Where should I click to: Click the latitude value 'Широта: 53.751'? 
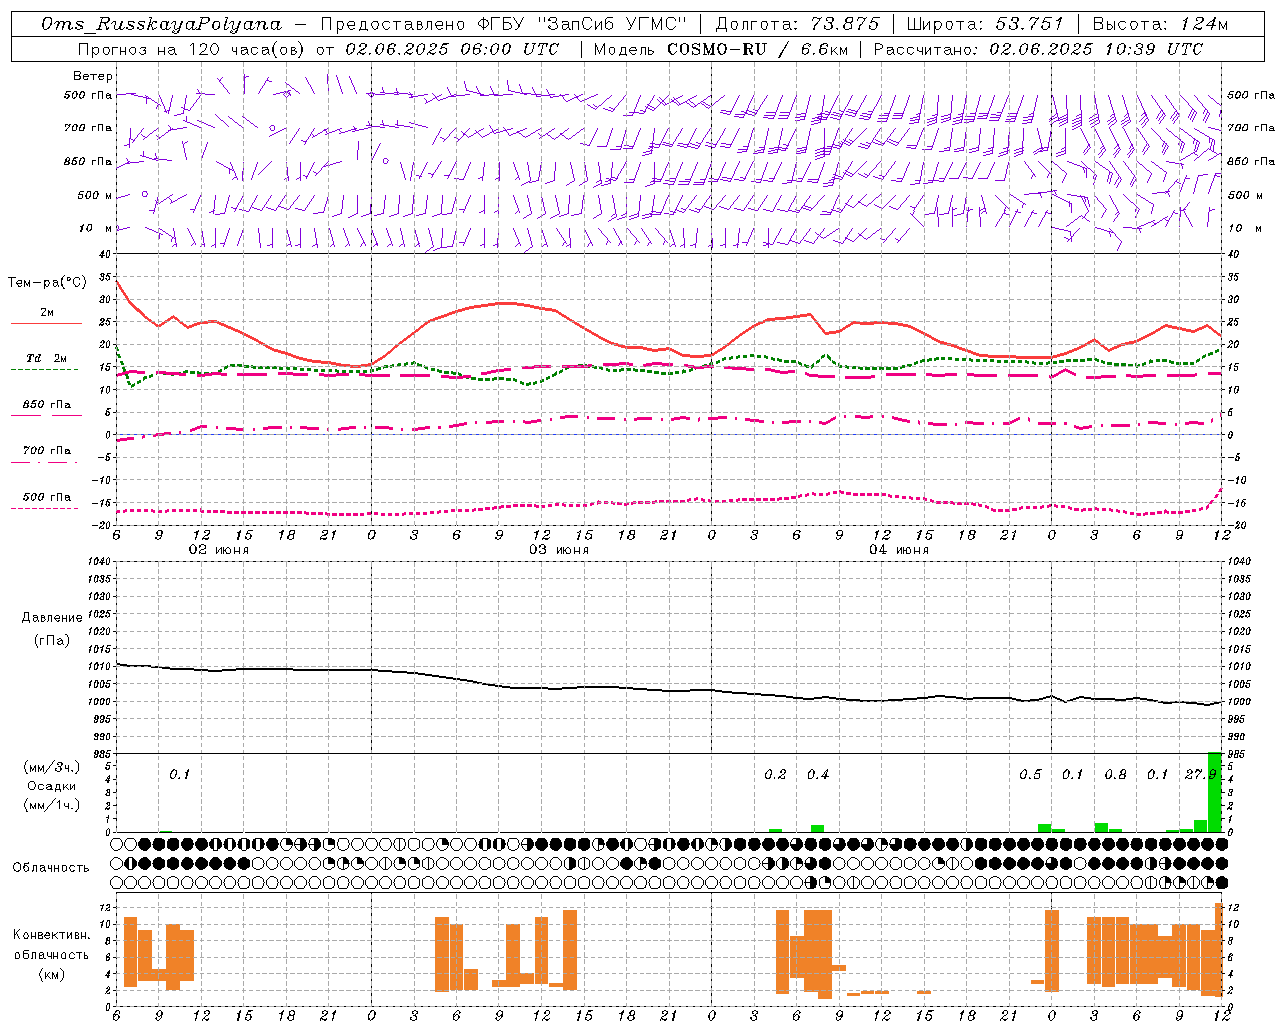click(x=985, y=24)
